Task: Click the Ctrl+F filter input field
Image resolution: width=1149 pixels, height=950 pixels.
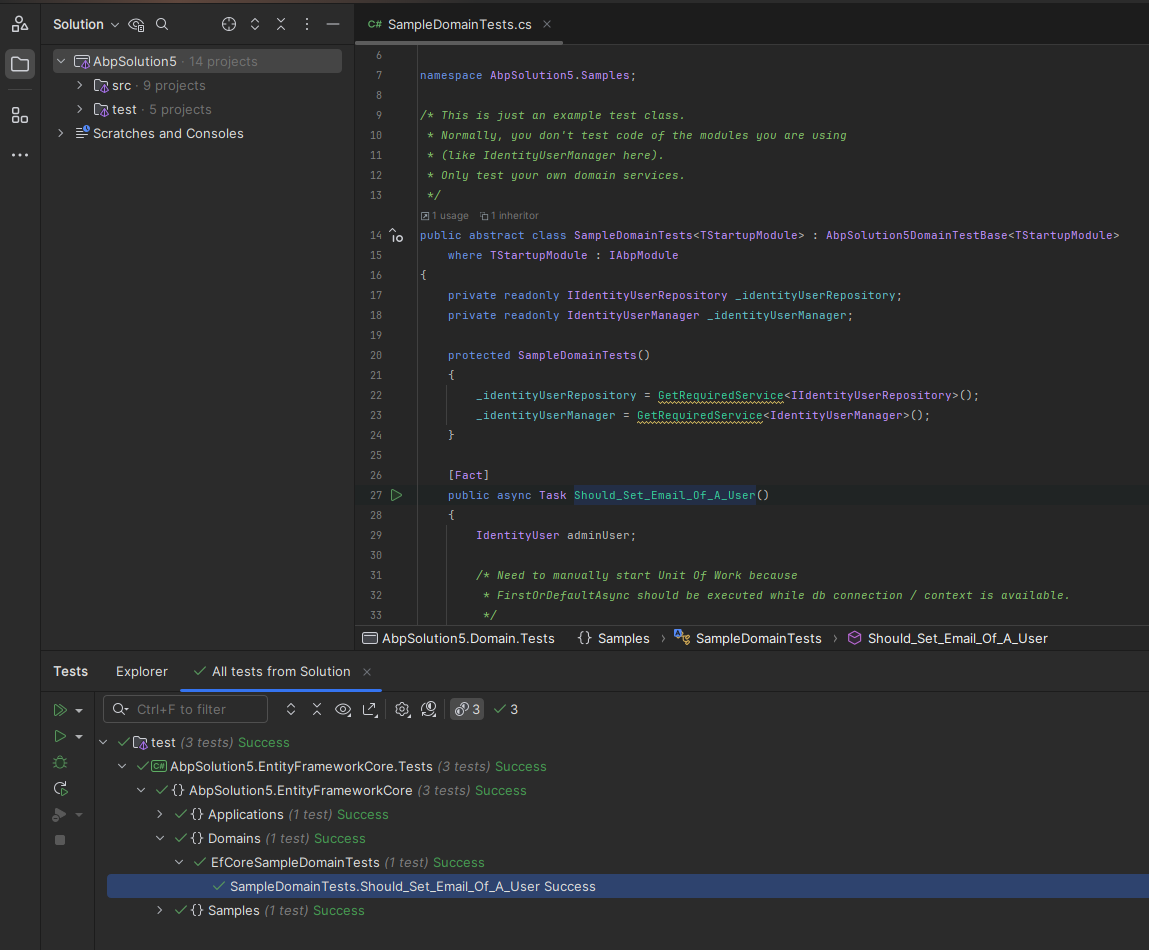Action: point(185,709)
